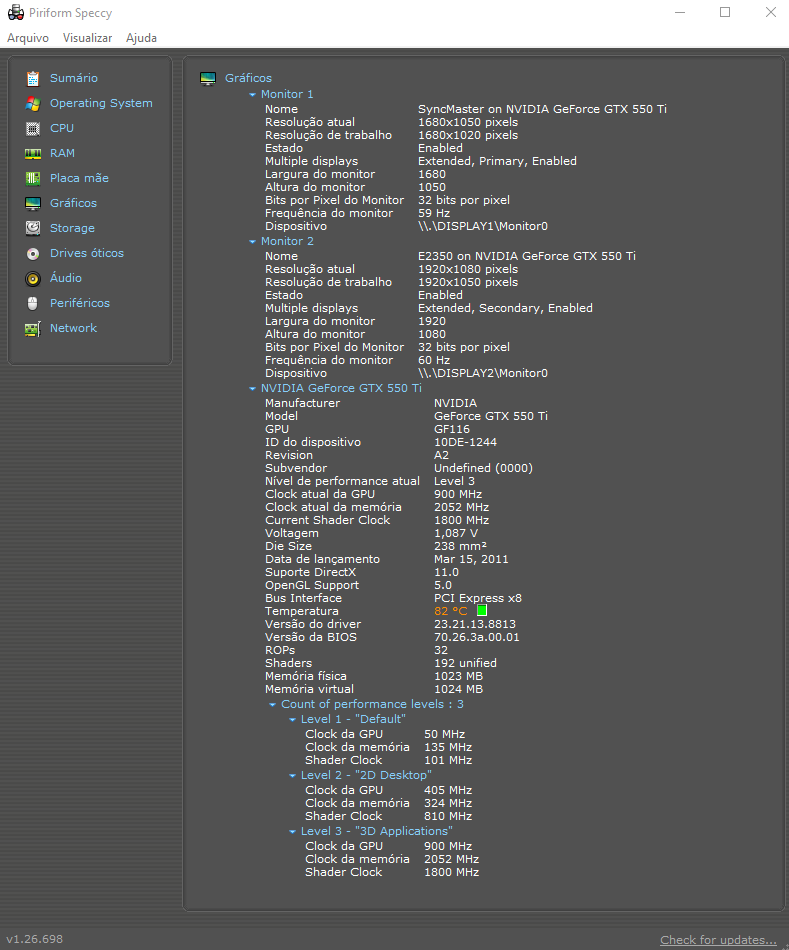Screen dimensions: 789x950
Task: Click the green temperature indicator square
Action: pyautogui.click(x=481, y=611)
